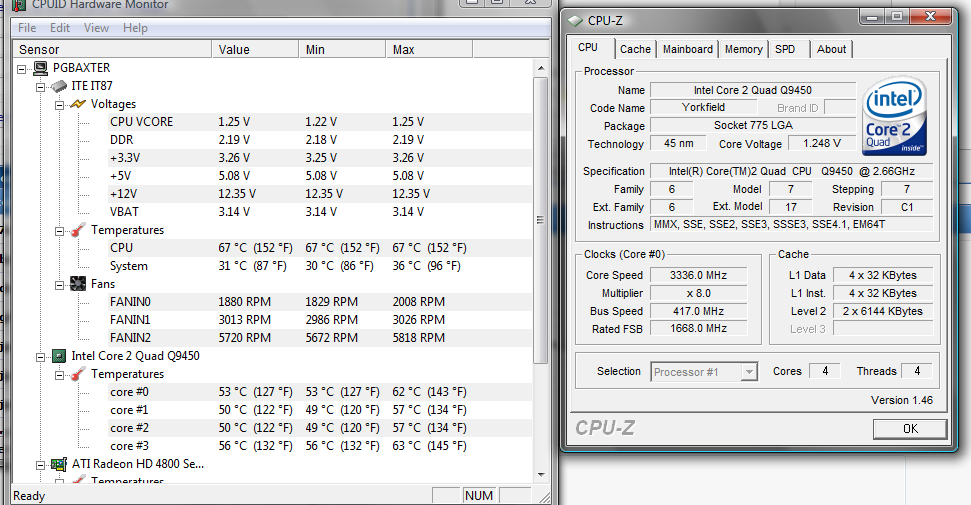Click the vertical scrollbar thumb in sensor list

pyautogui.click(x=541, y=220)
